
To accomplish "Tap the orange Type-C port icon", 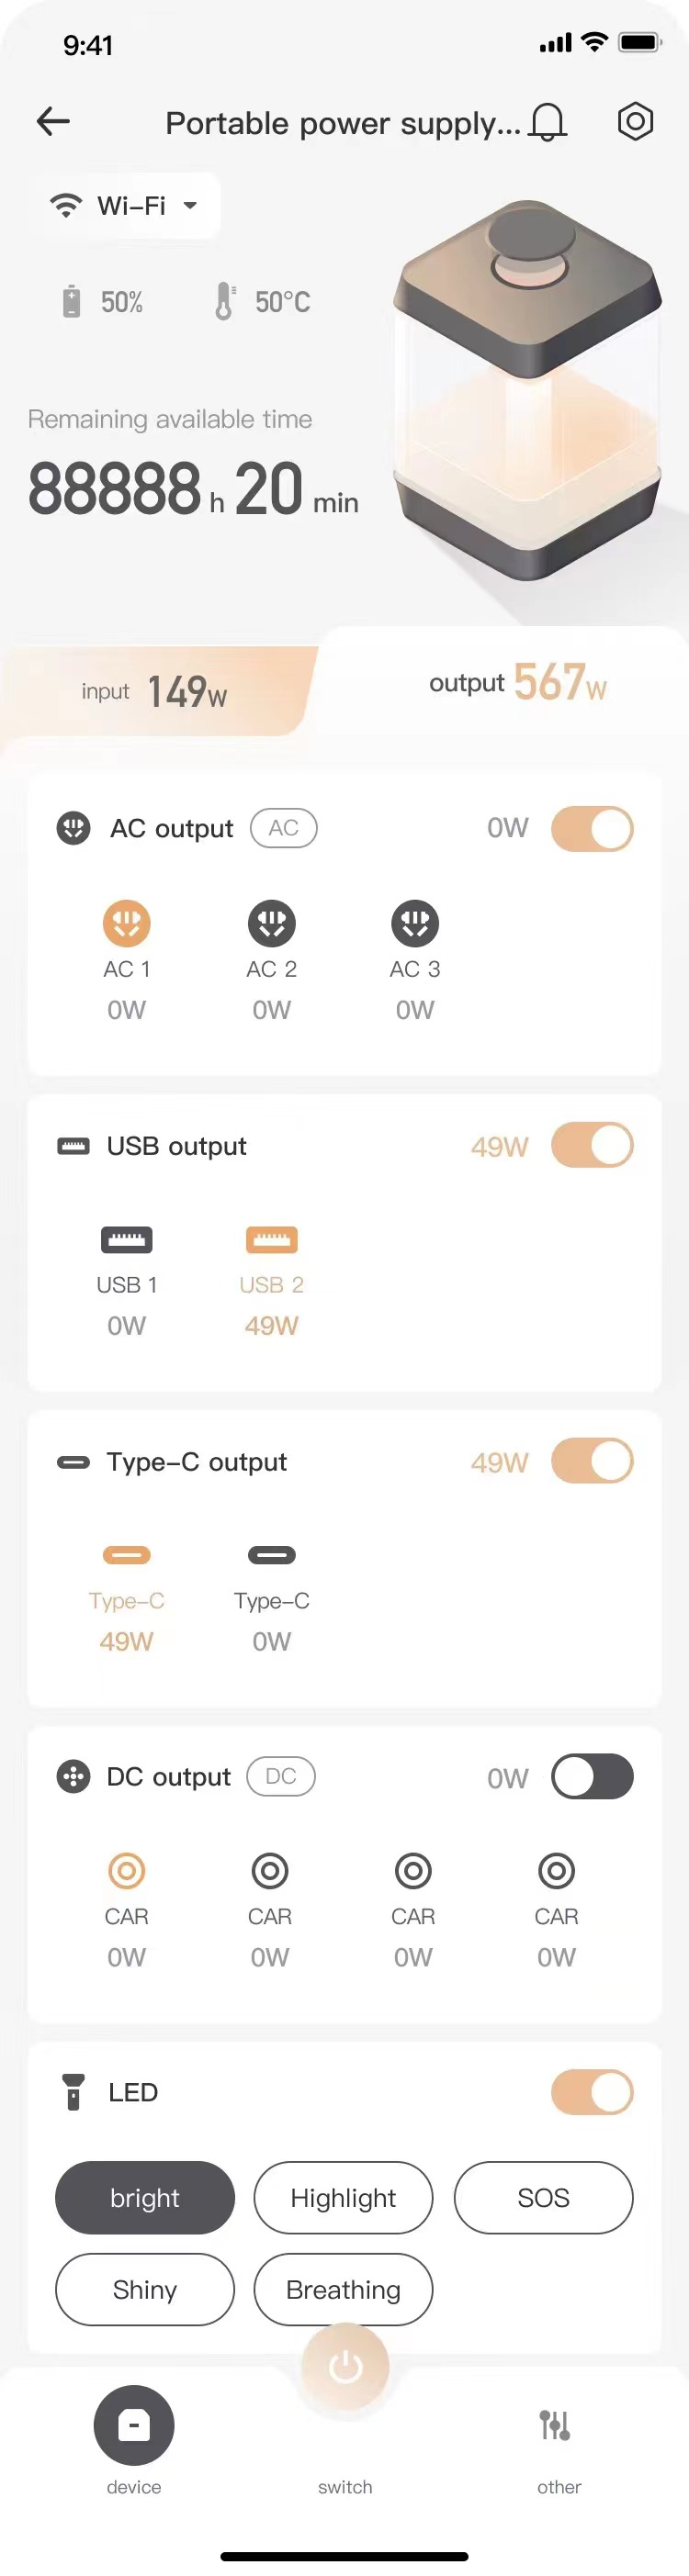I will coord(127,1555).
